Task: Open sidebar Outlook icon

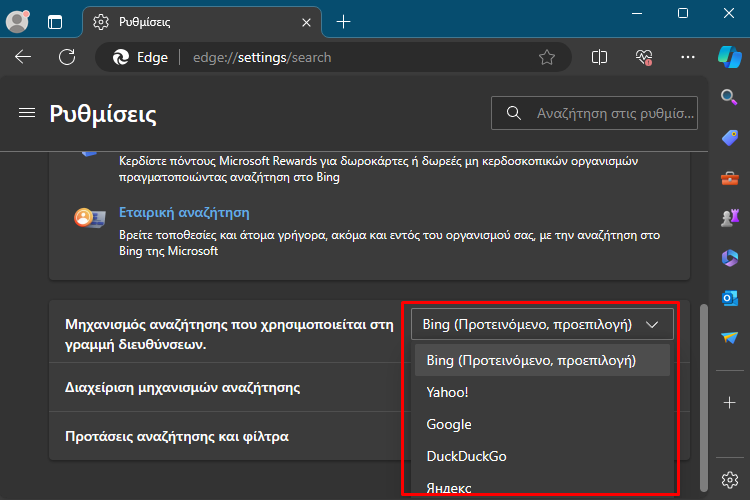Action: (730, 298)
